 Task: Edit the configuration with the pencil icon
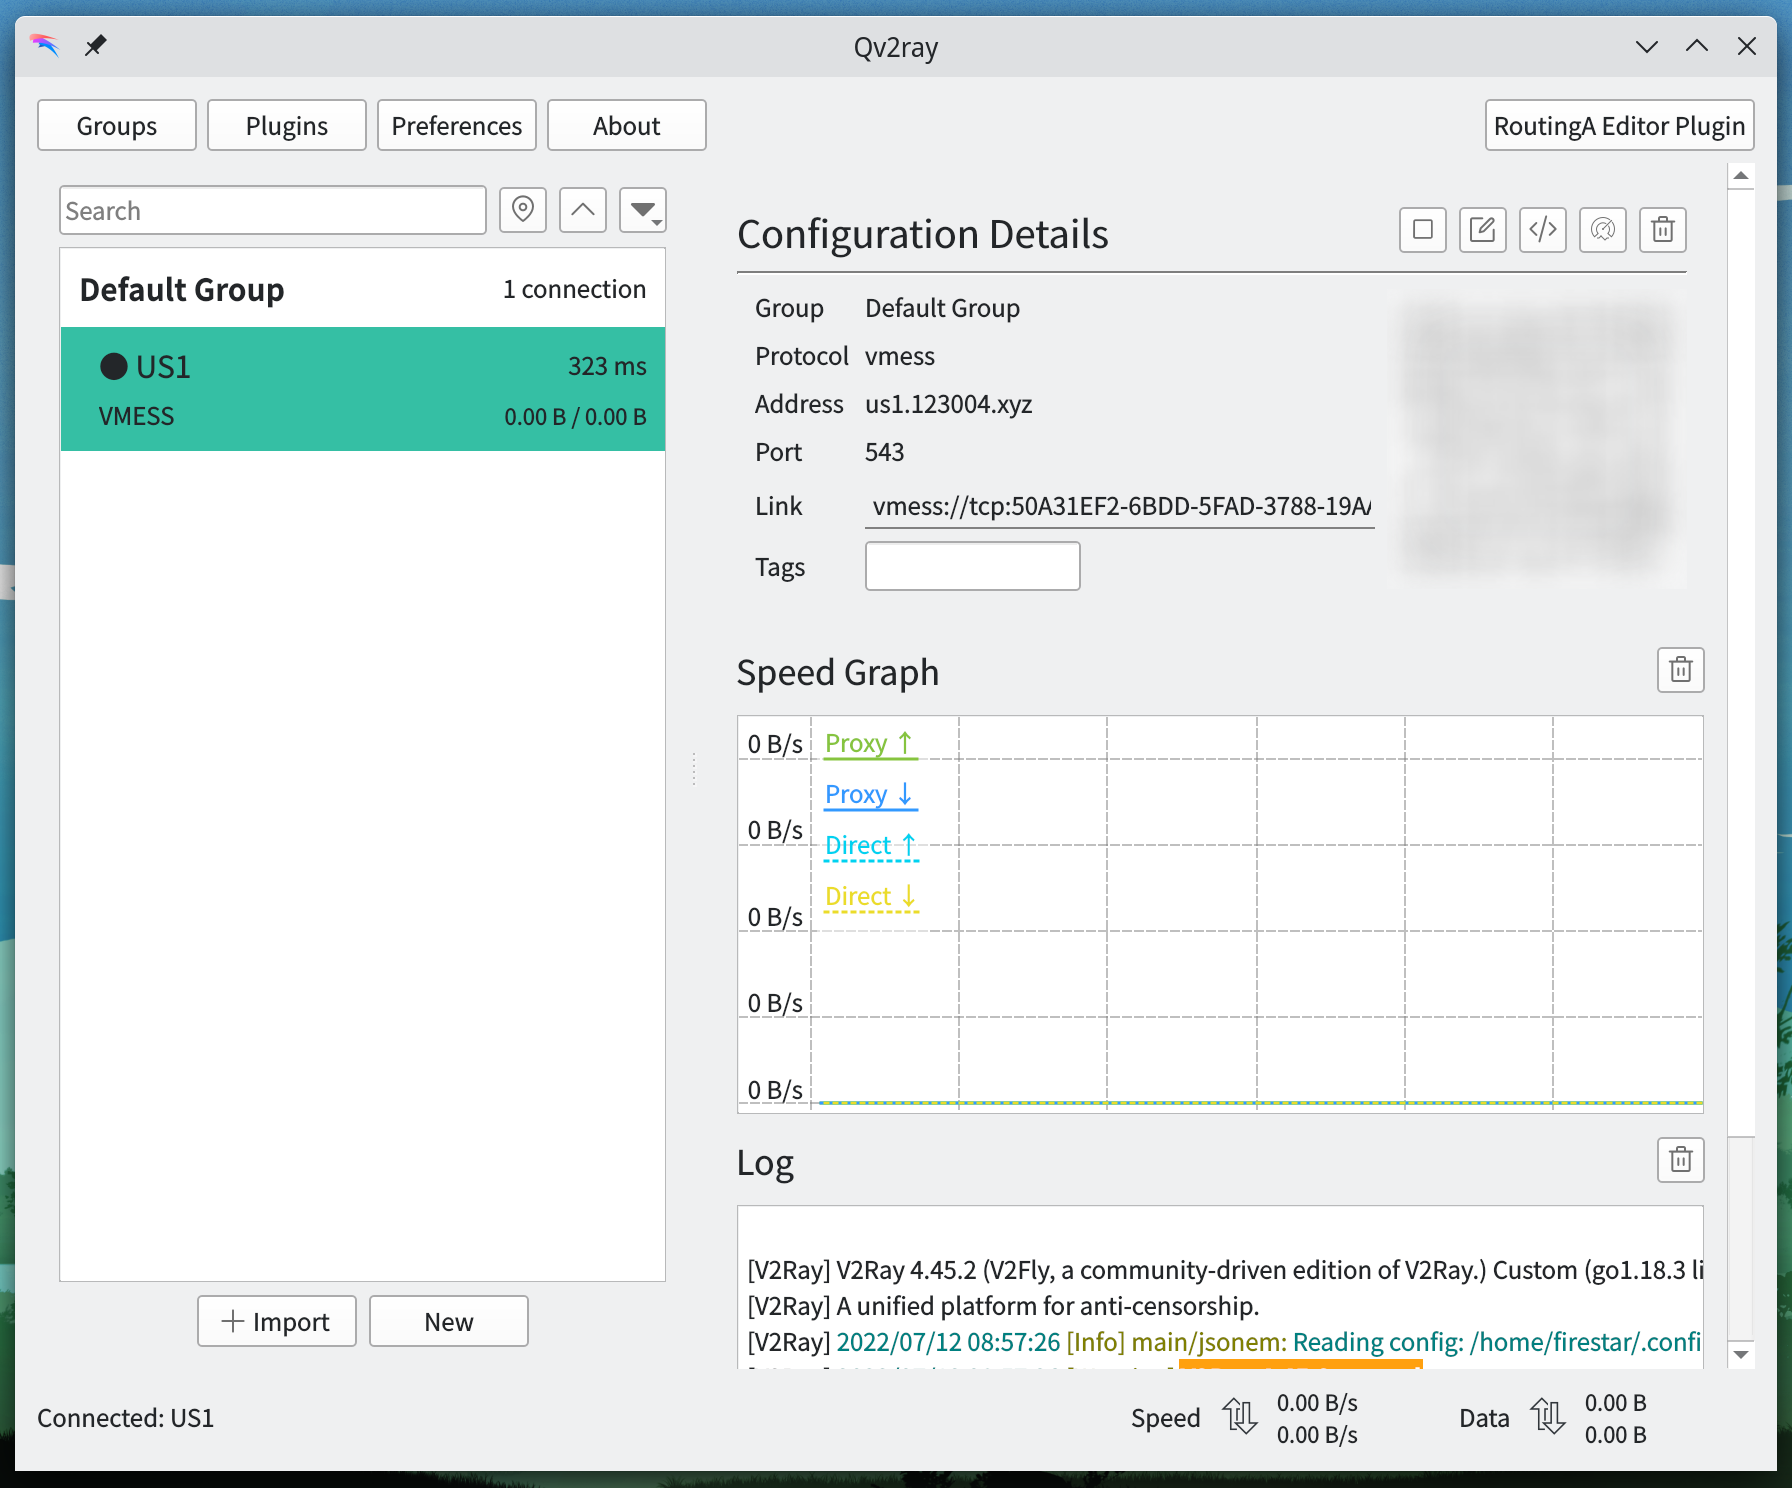(x=1483, y=230)
